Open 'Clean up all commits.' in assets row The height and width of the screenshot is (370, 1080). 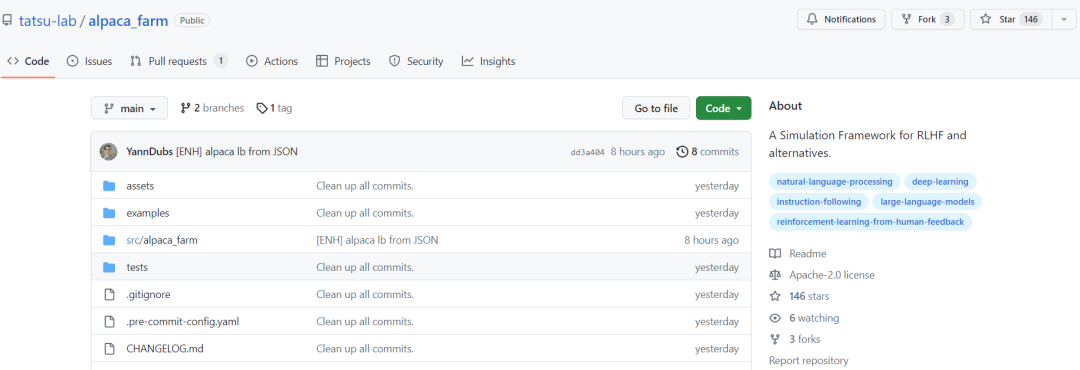[364, 186]
